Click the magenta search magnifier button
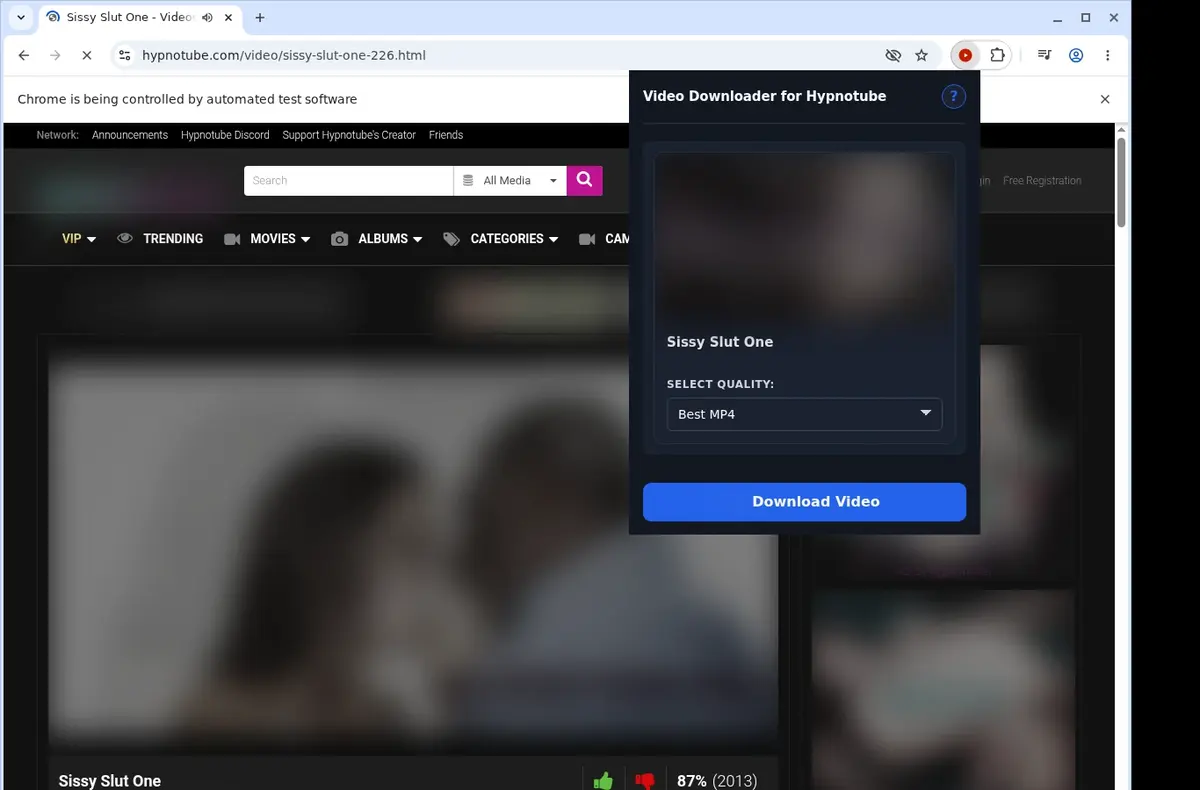This screenshot has width=1200, height=790. tap(584, 180)
